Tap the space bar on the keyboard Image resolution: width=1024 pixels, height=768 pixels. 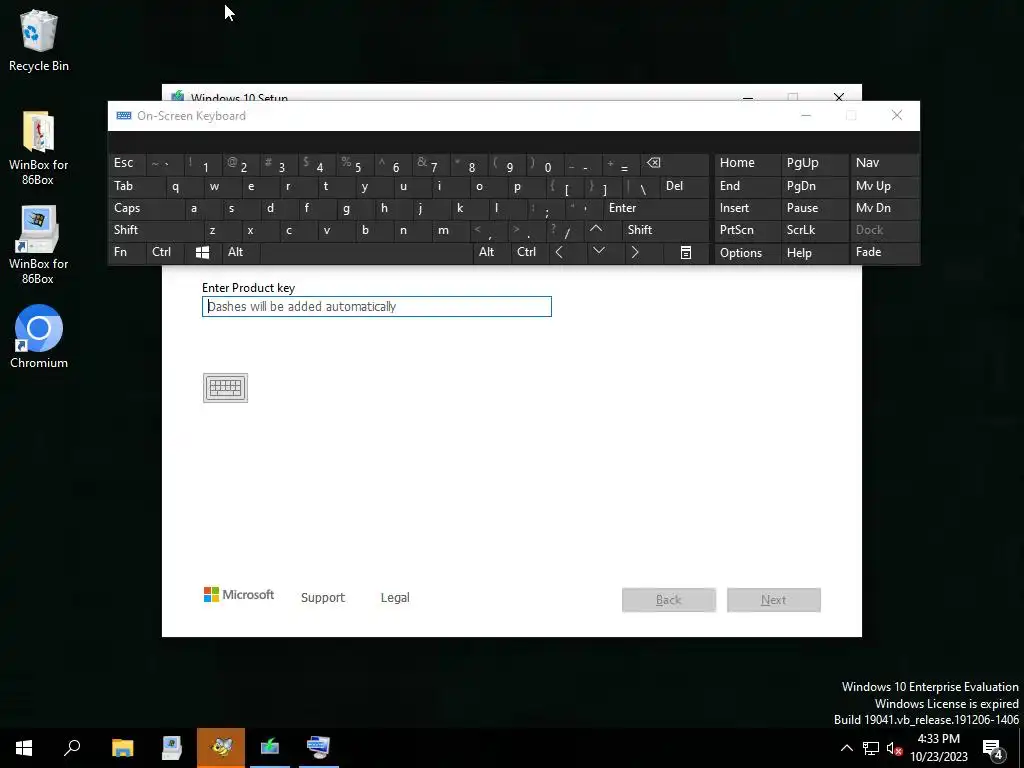coord(366,252)
